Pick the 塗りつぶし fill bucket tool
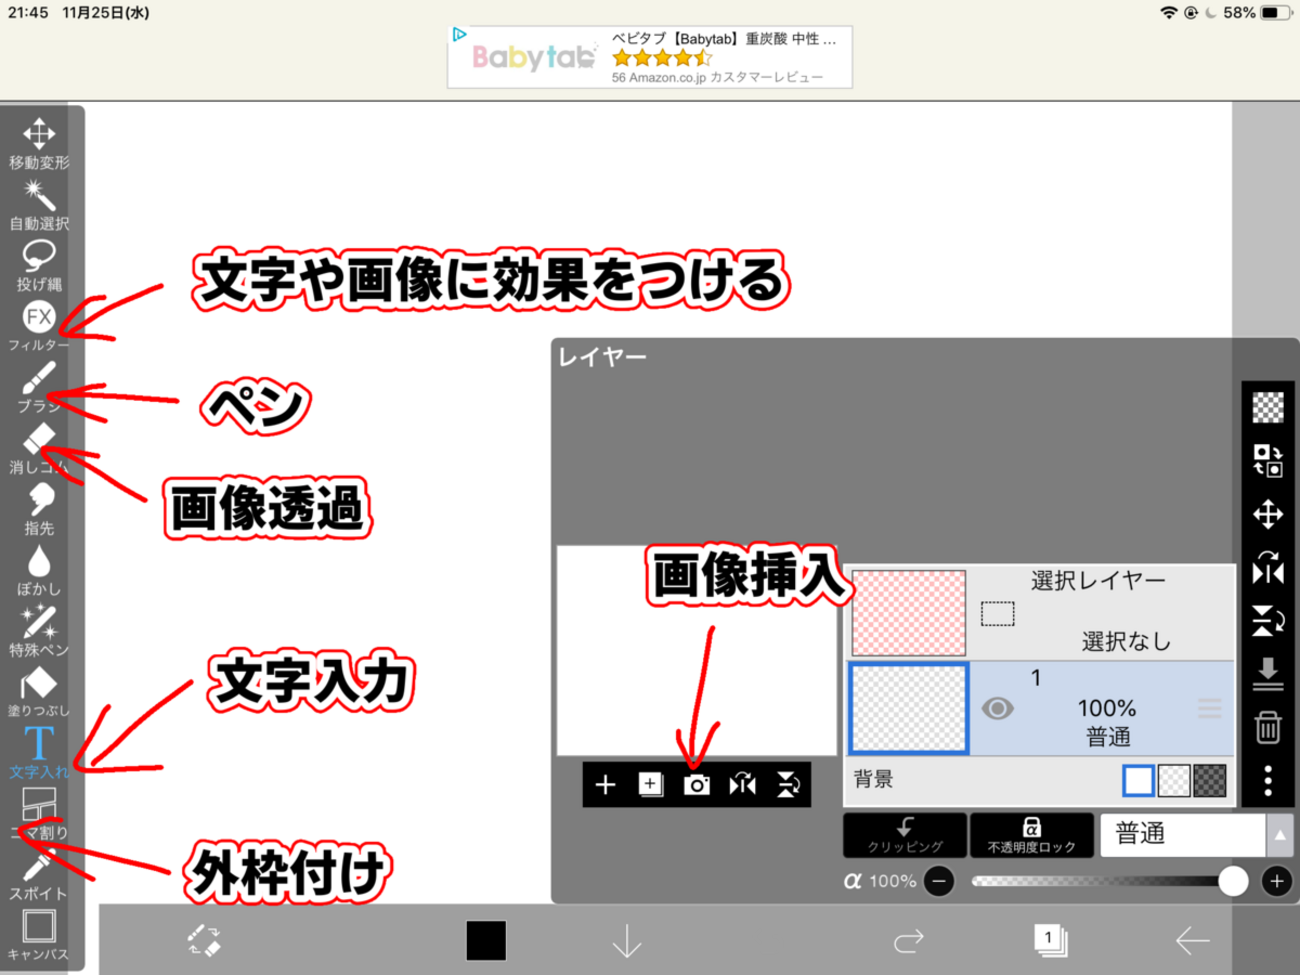Screen dimensions: 1300x975 tap(39, 693)
